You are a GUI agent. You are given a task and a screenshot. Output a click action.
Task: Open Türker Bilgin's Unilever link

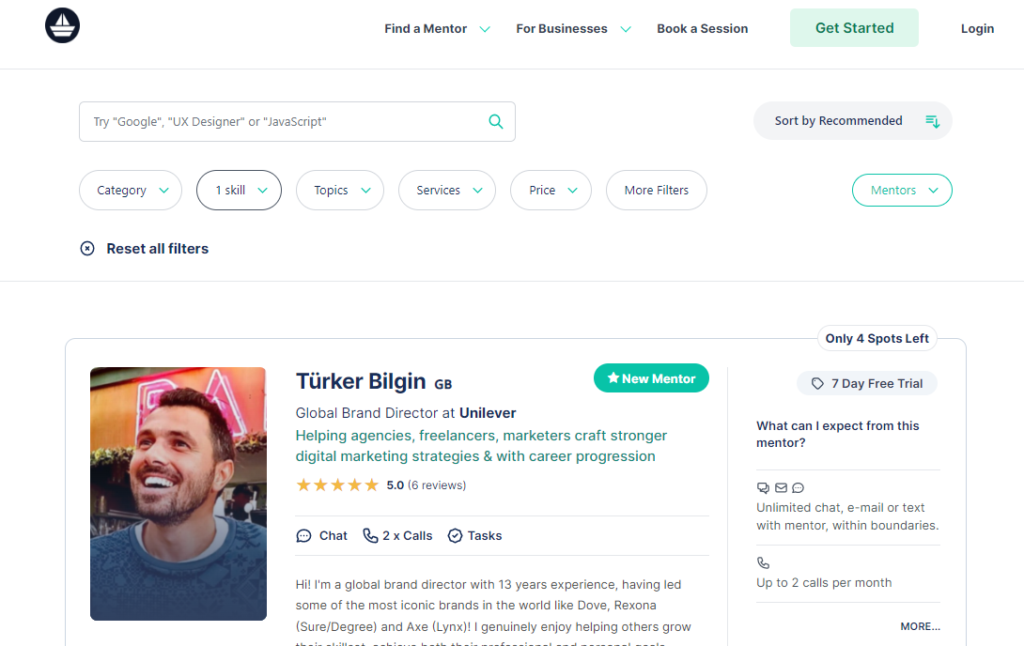coord(488,412)
